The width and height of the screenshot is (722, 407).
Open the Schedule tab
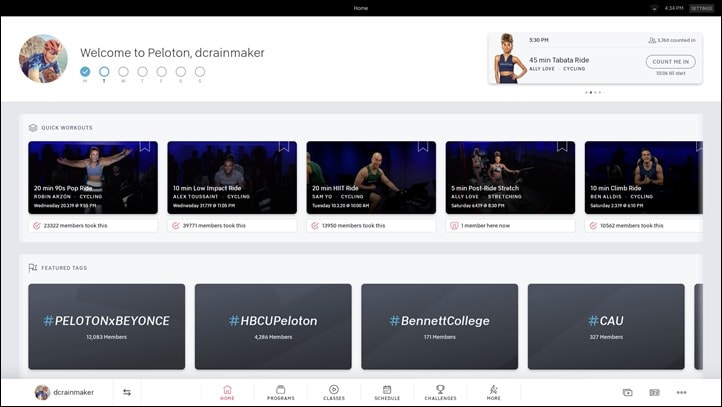click(x=387, y=392)
